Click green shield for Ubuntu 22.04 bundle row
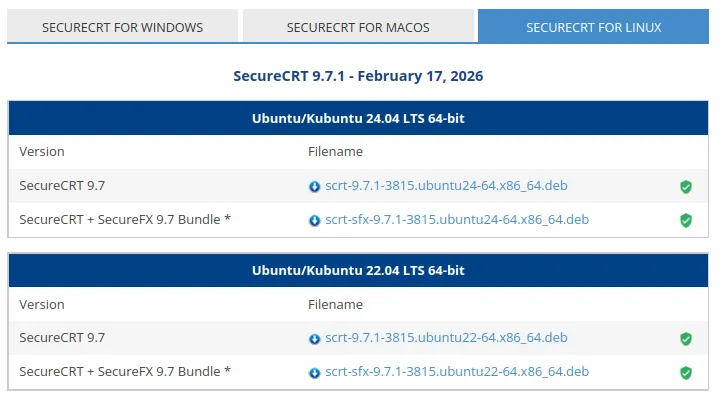Viewport: 720px width, 402px height. (x=686, y=372)
